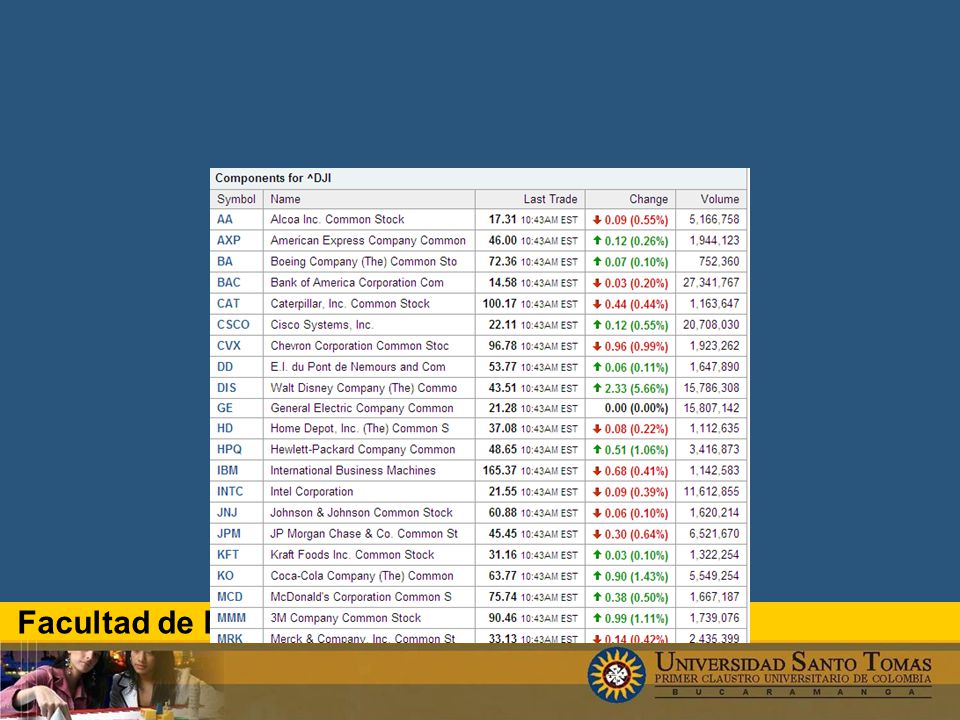Click Chevron's change value 0.96 (0.99%)

point(636,346)
